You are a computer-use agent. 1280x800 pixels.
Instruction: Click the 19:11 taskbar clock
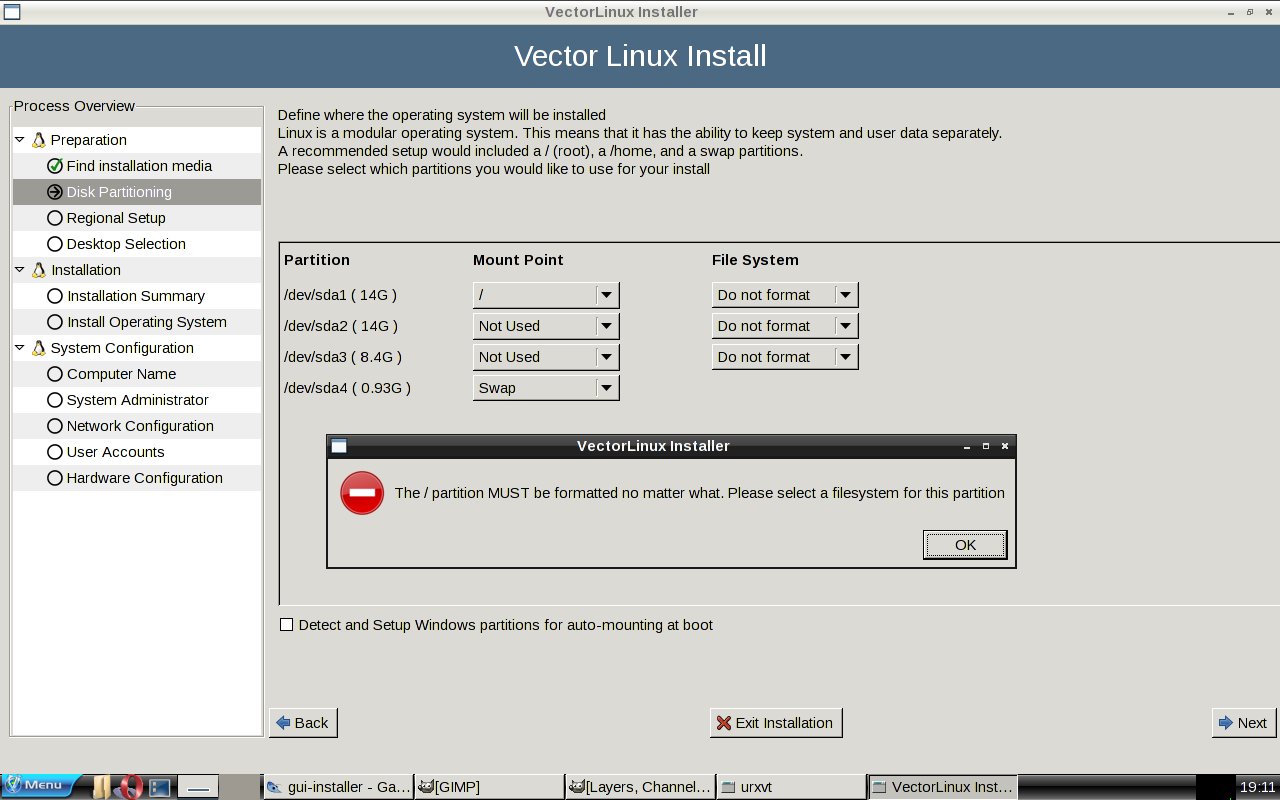[x=1257, y=787]
